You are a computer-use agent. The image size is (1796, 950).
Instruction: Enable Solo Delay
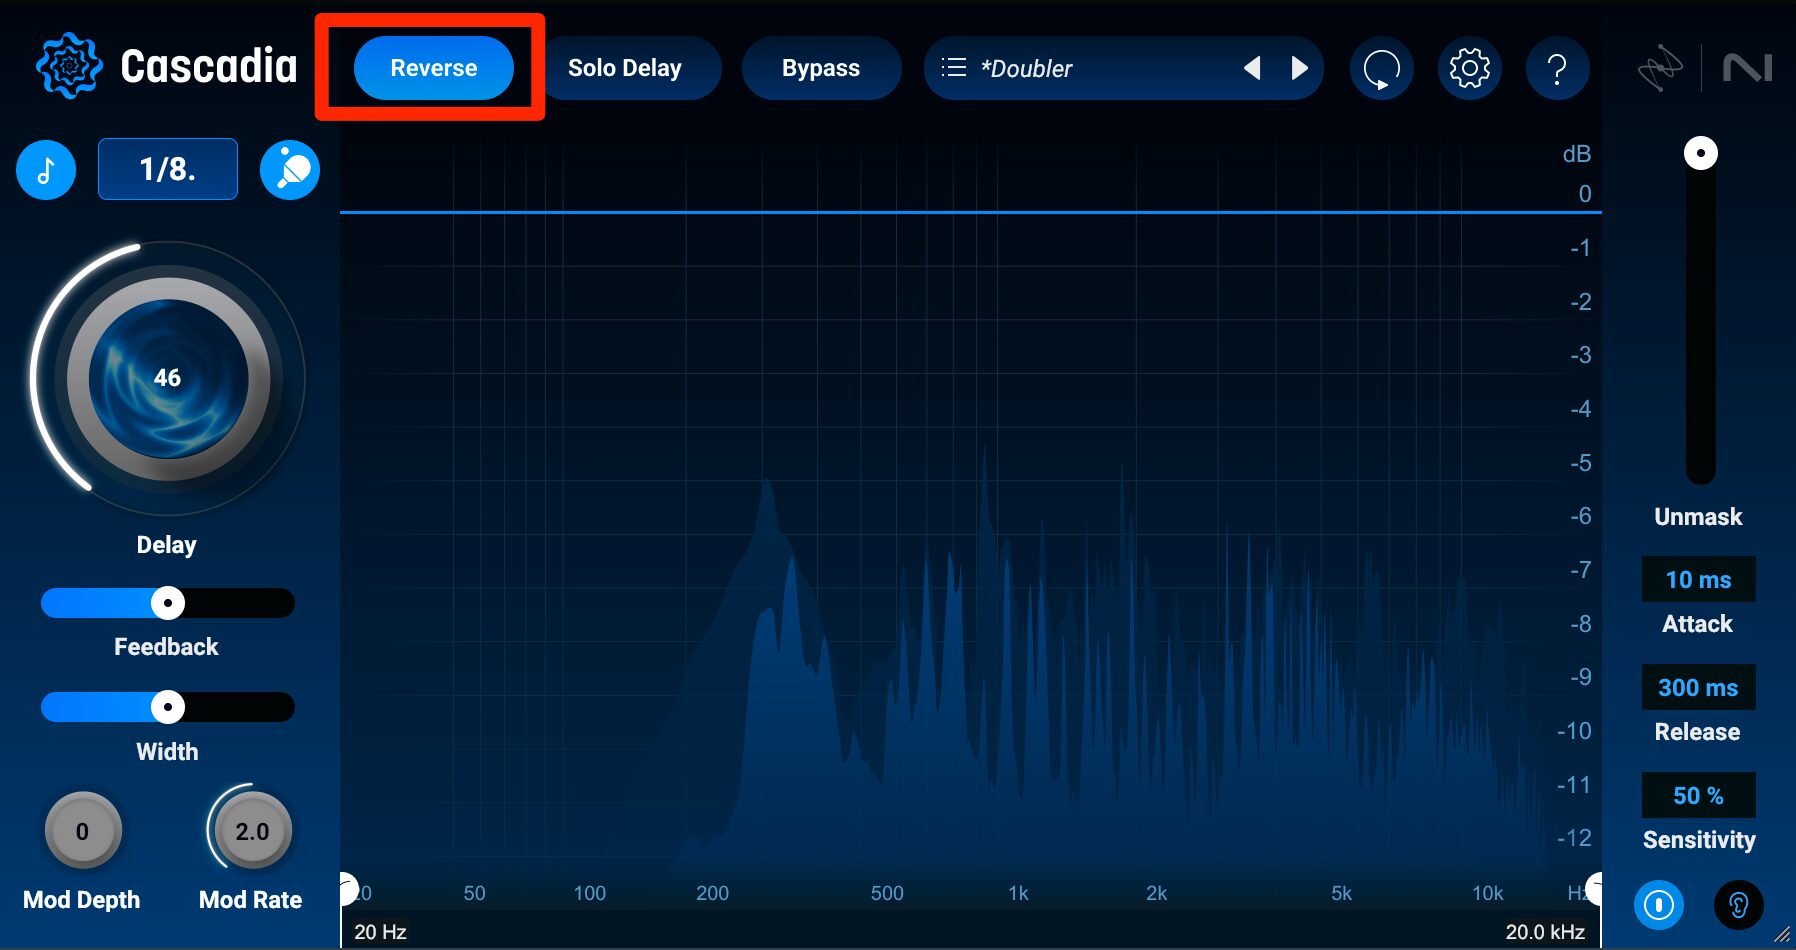[625, 68]
